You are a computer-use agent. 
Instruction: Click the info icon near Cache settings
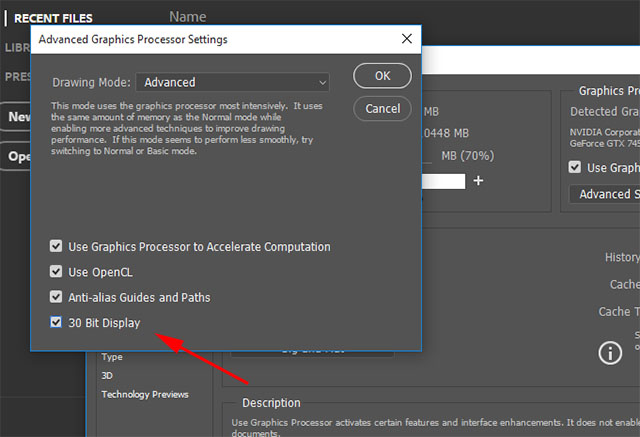610,353
